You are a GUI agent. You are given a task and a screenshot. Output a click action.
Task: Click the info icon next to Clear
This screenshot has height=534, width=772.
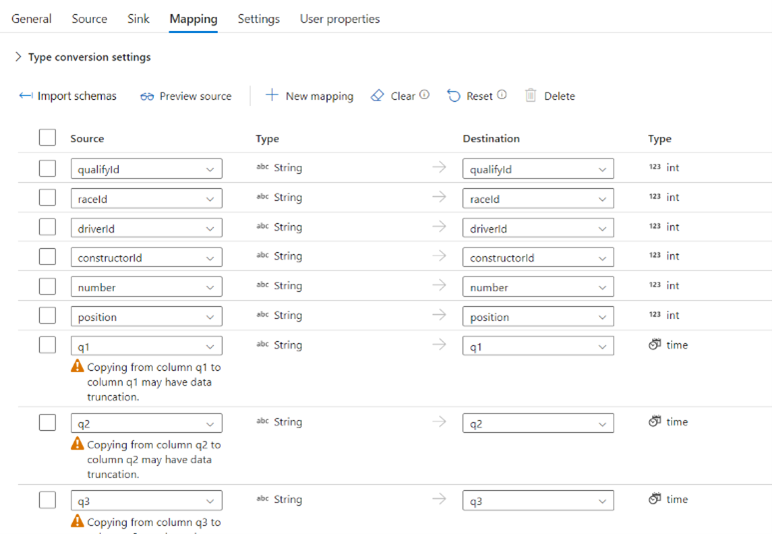click(x=425, y=95)
